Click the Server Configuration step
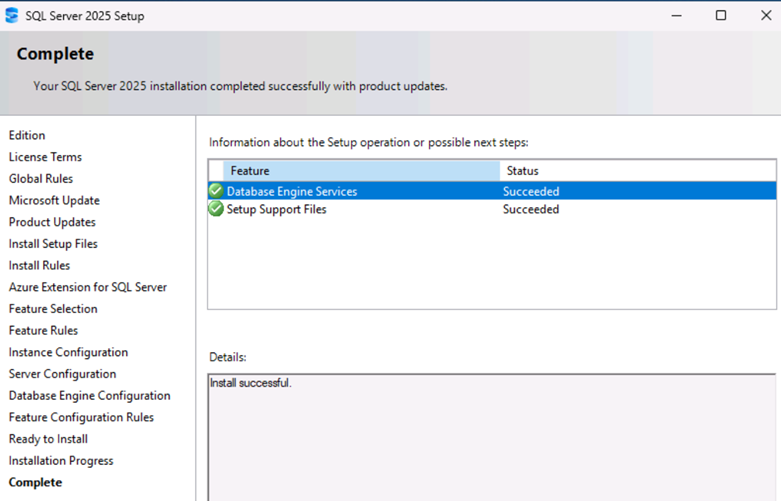This screenshot has width=781, height=501. pyautogui.click(x=62, y=374)
